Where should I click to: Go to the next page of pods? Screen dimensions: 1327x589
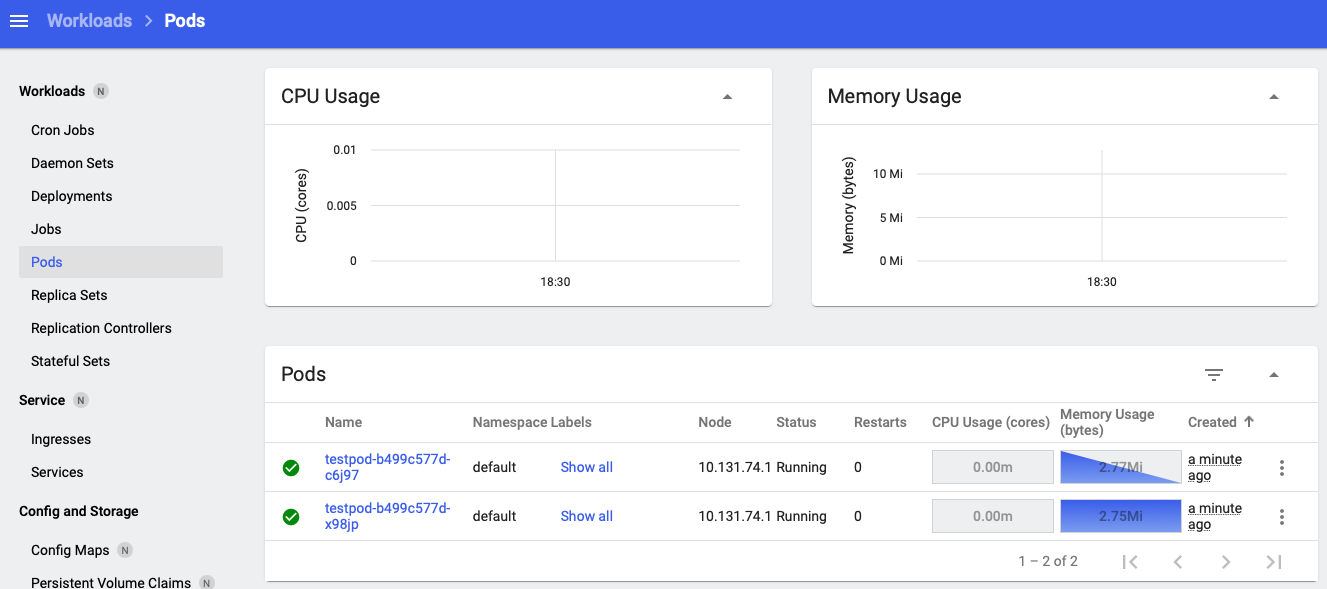[1226, 562]
